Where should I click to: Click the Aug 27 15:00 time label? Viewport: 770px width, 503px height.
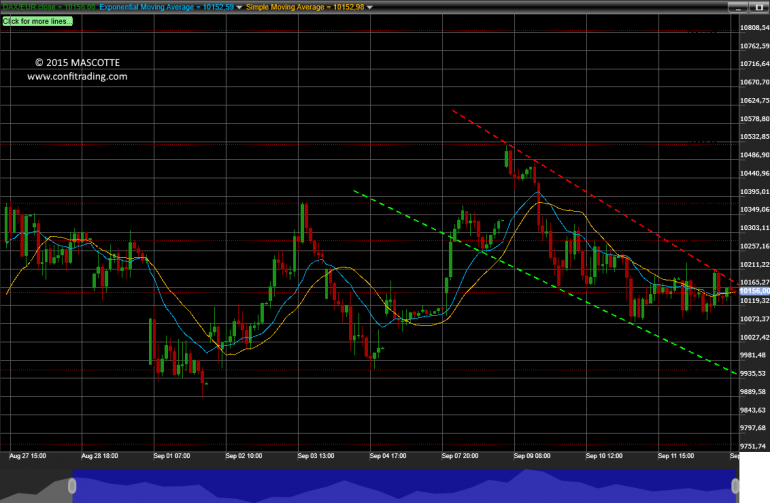point(28,456)
